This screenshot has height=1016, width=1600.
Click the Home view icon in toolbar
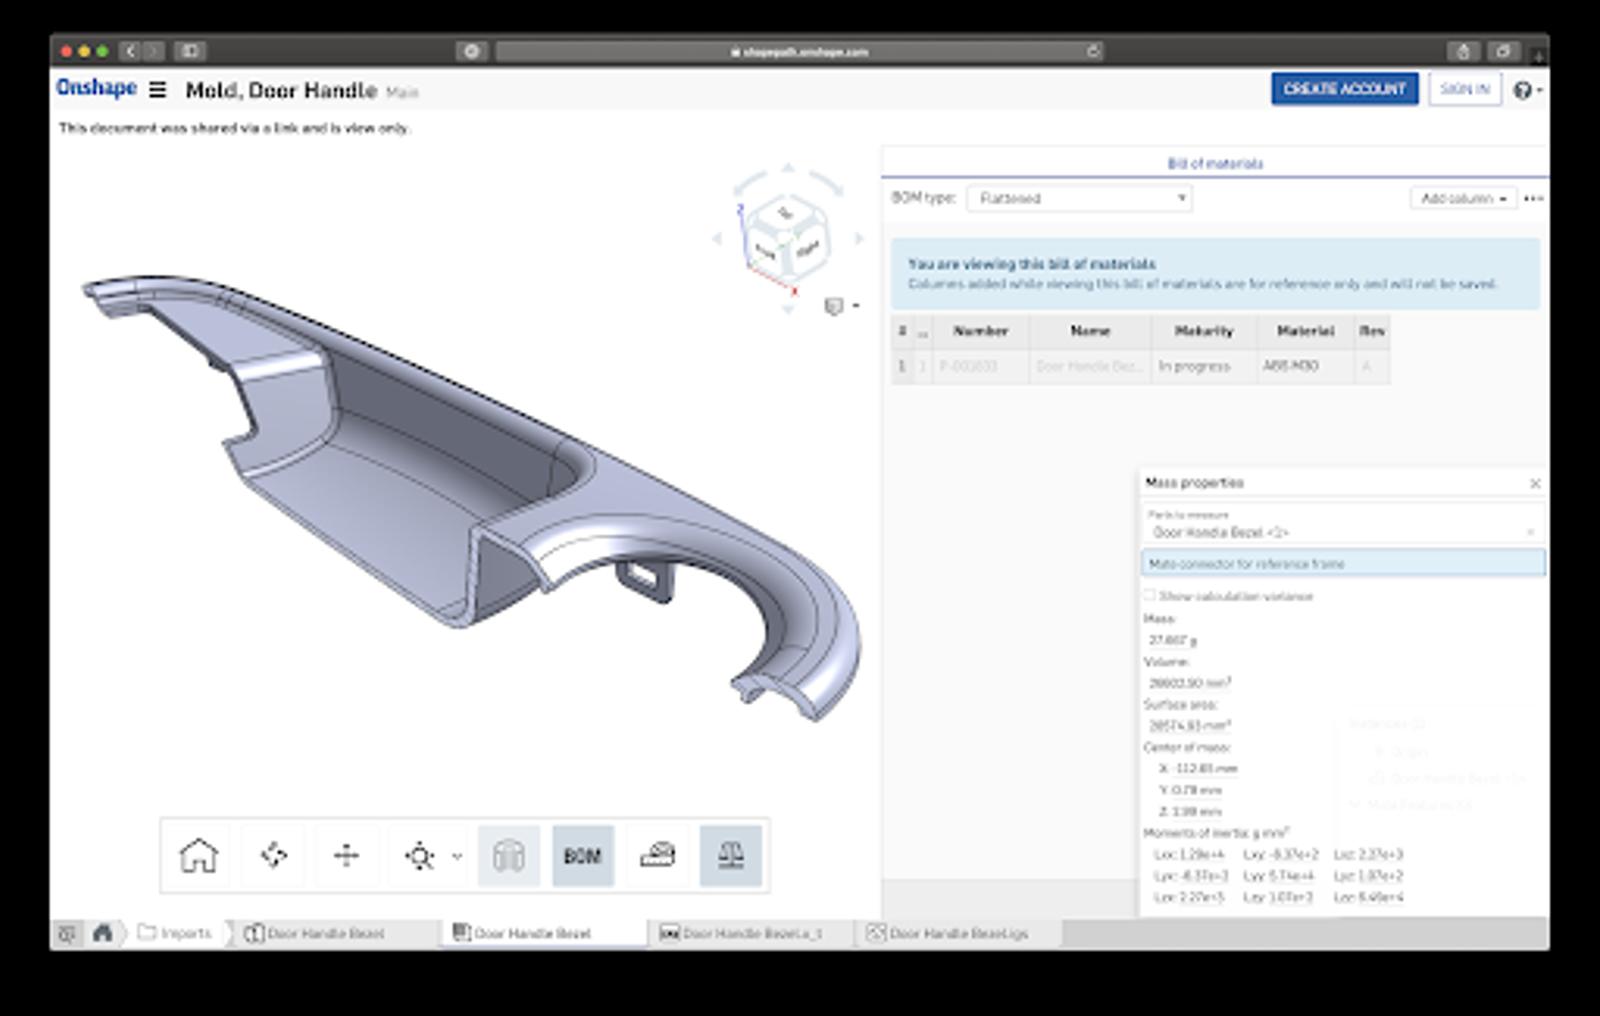[x=198, y=856]
